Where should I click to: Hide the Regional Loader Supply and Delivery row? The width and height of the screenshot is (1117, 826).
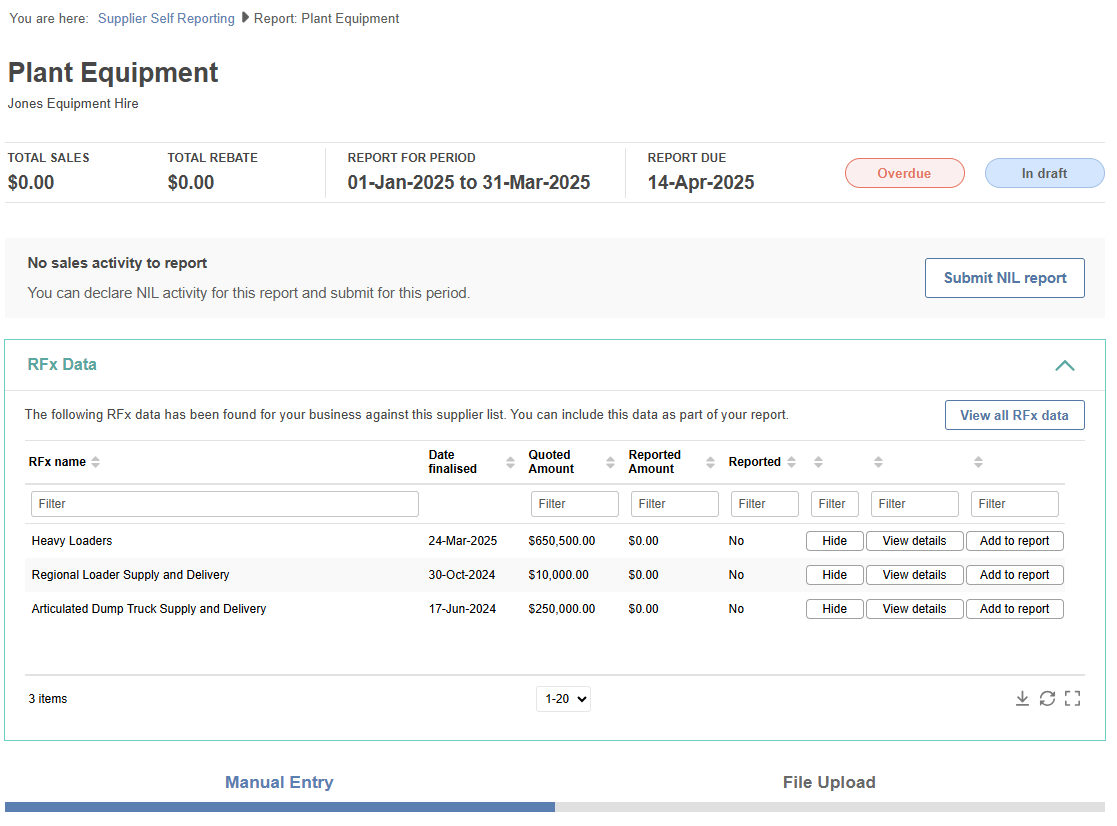pyautogui.click(x=834, y=575)
